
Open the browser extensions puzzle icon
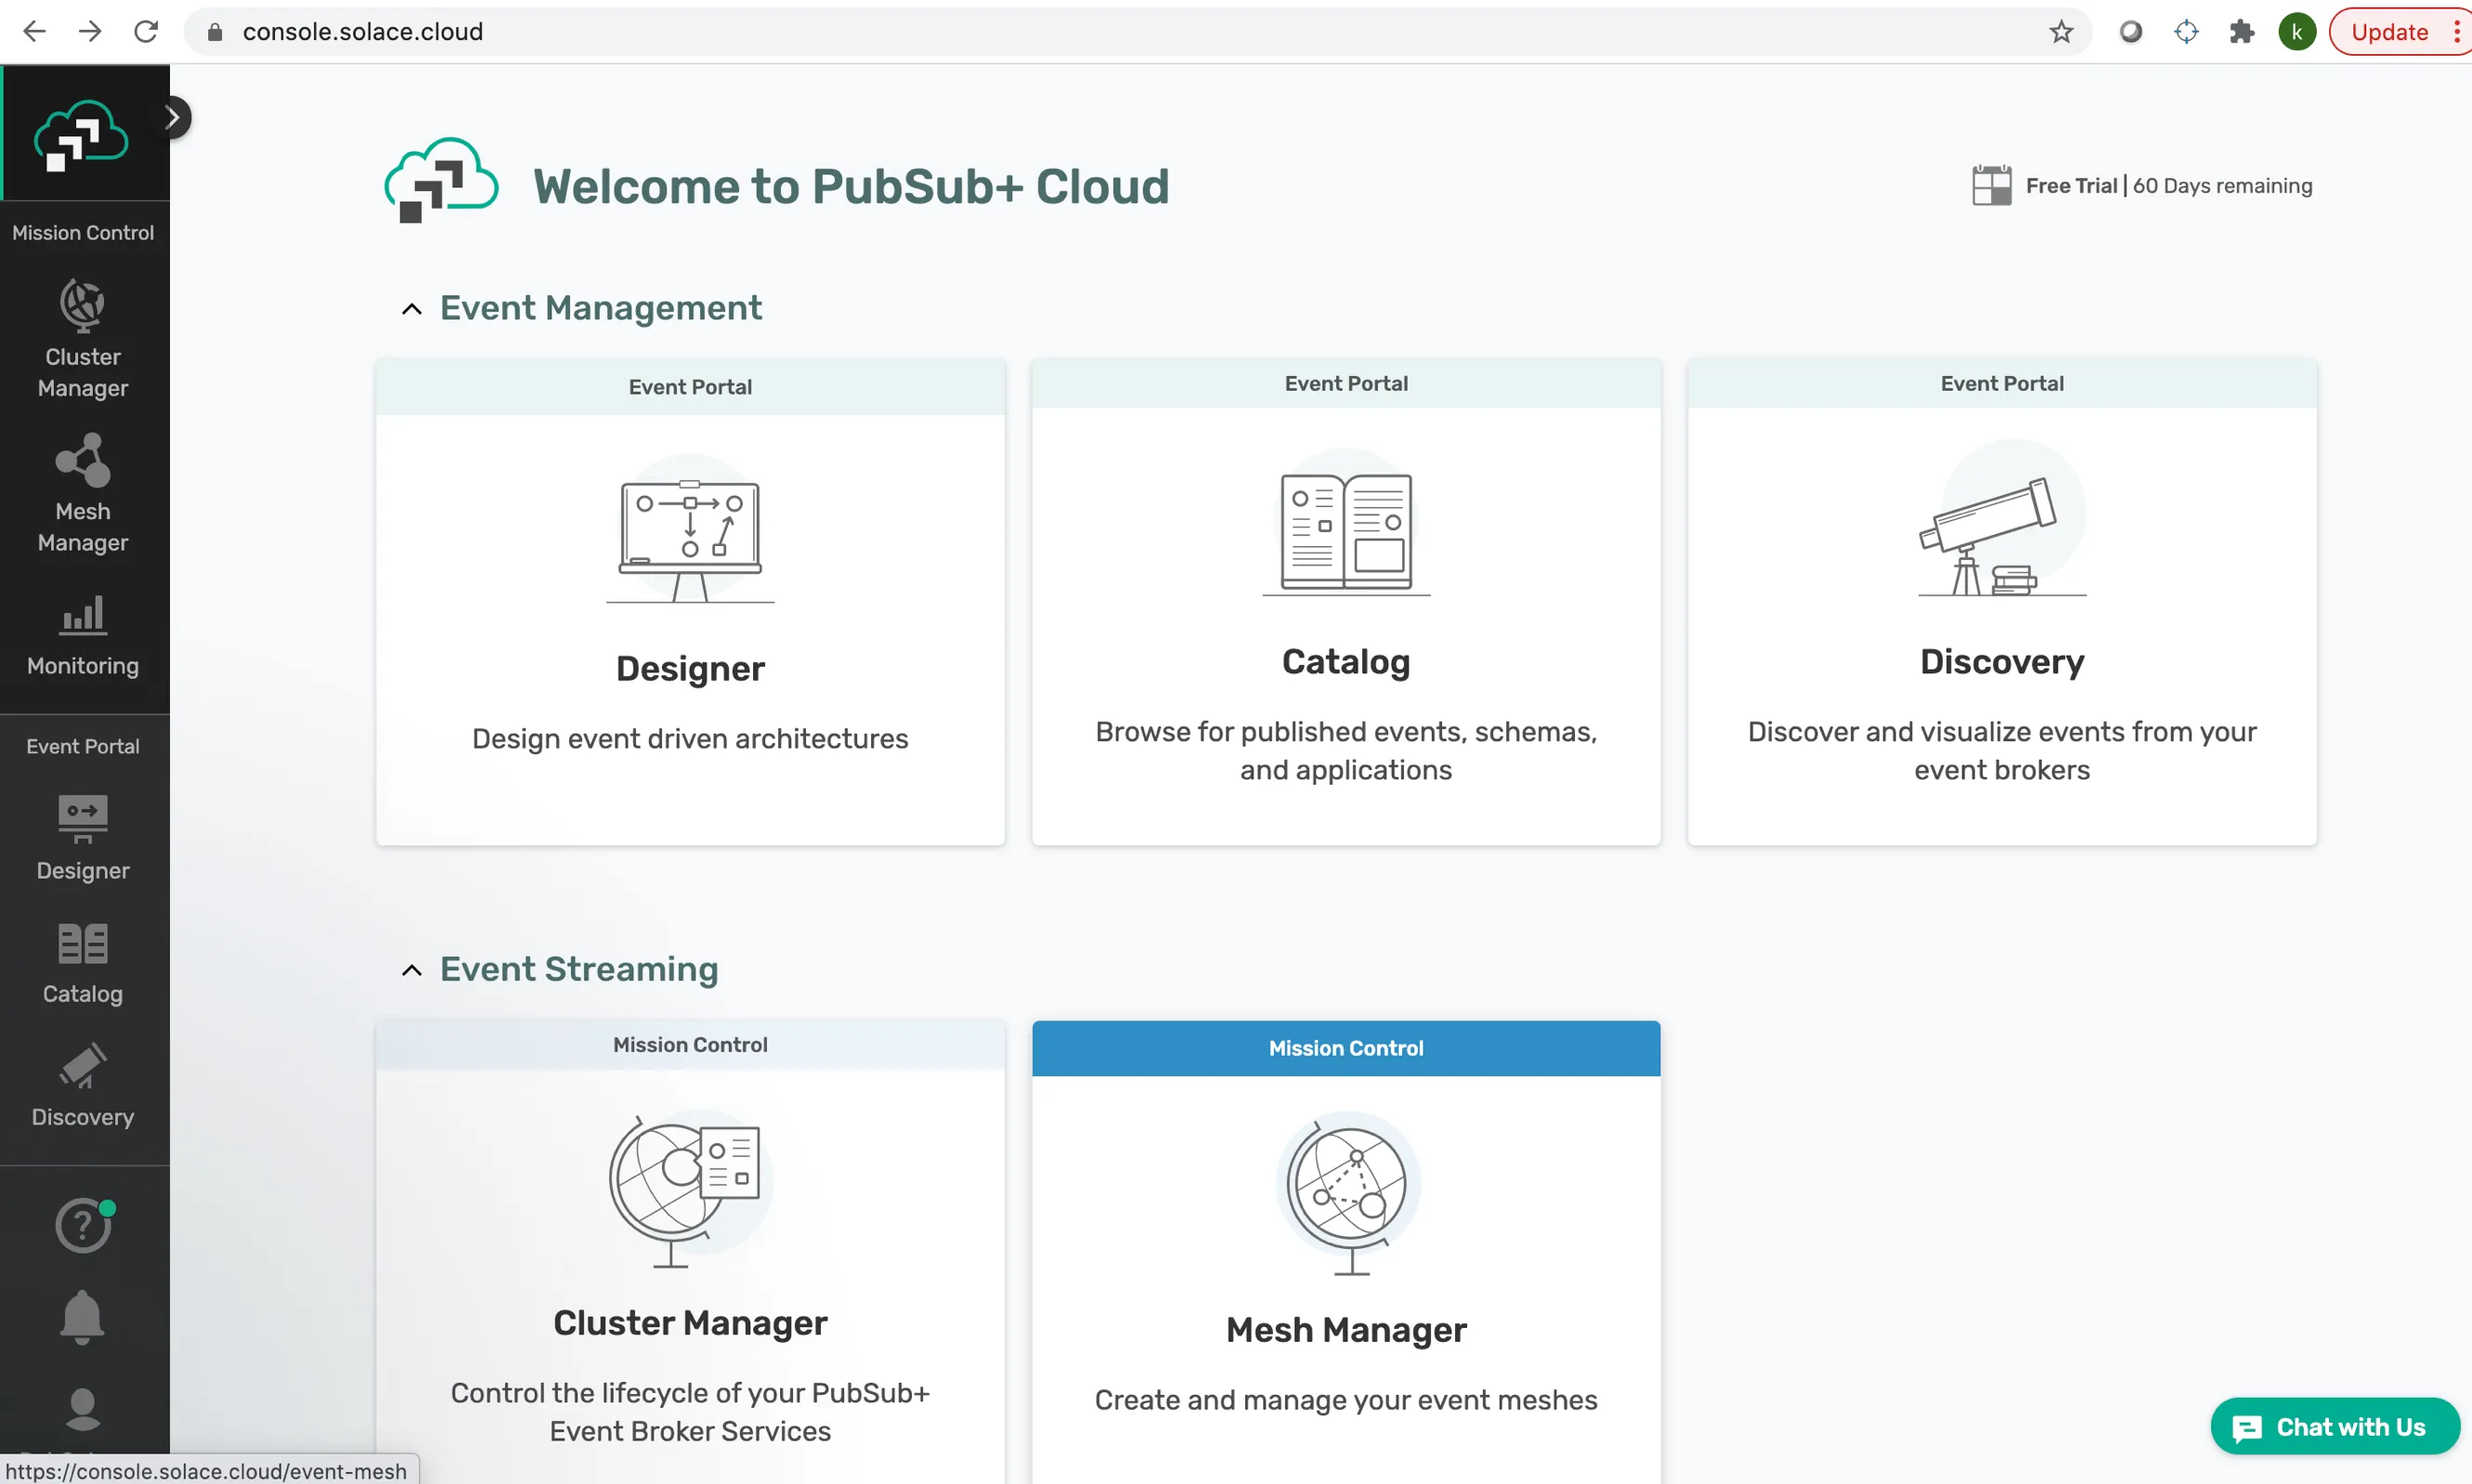pyautogui.click(x=2241, y=31)
